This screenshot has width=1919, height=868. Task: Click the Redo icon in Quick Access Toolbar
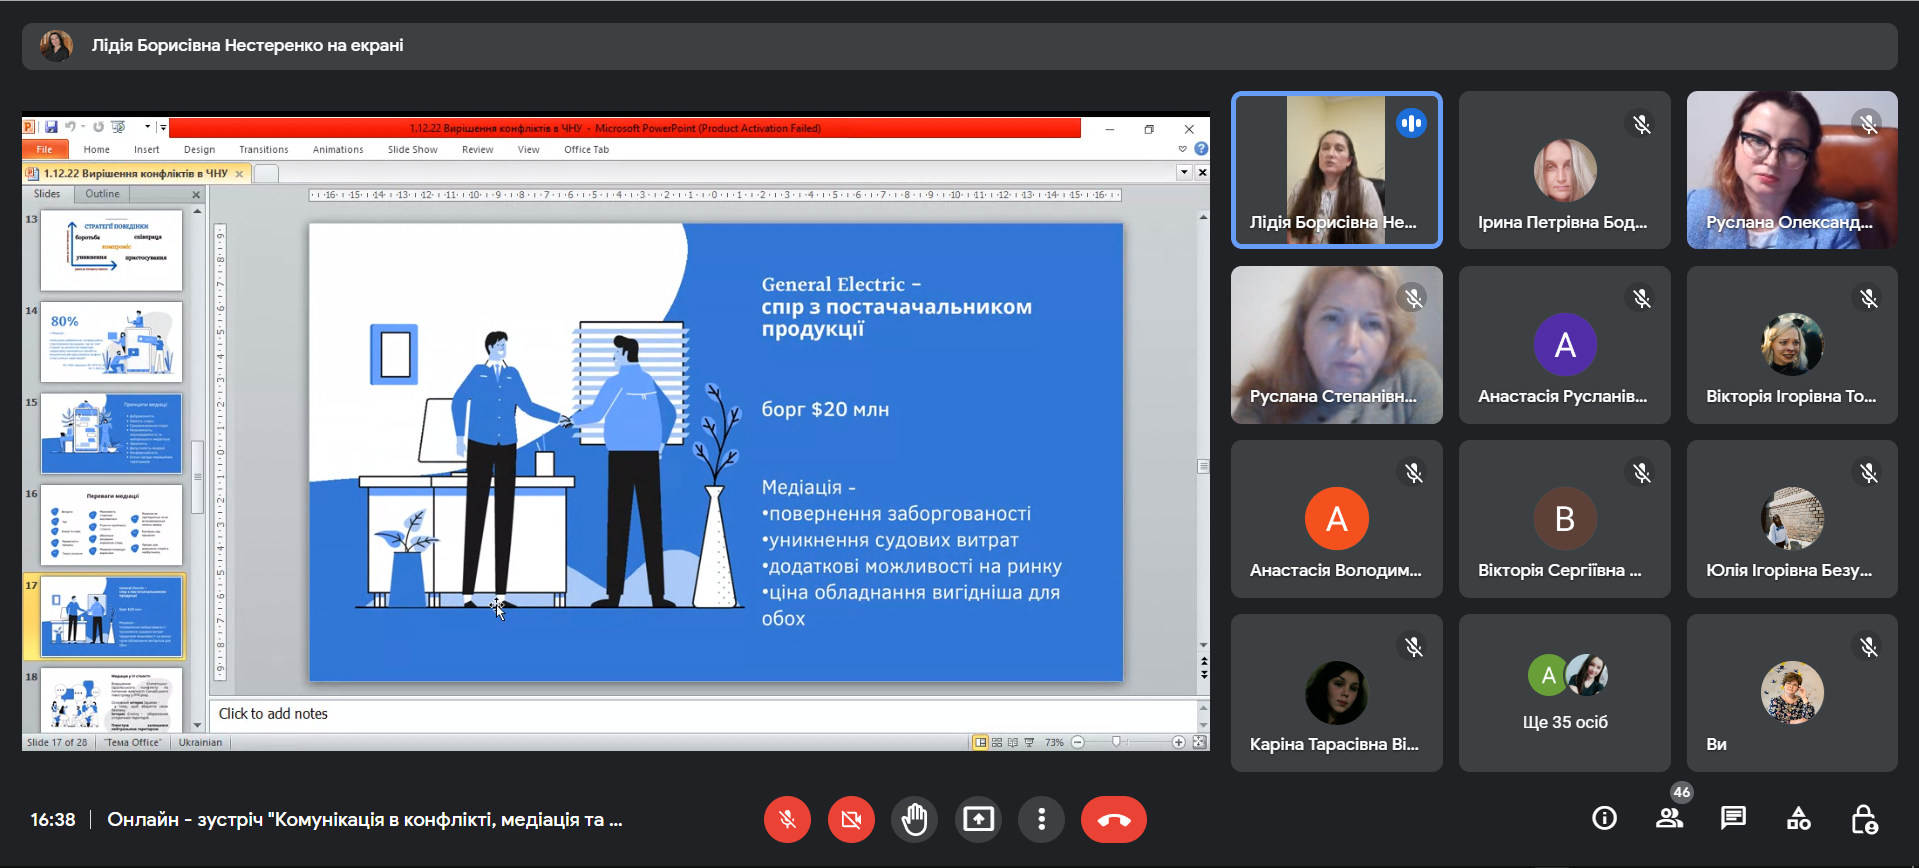pos(98,127)
